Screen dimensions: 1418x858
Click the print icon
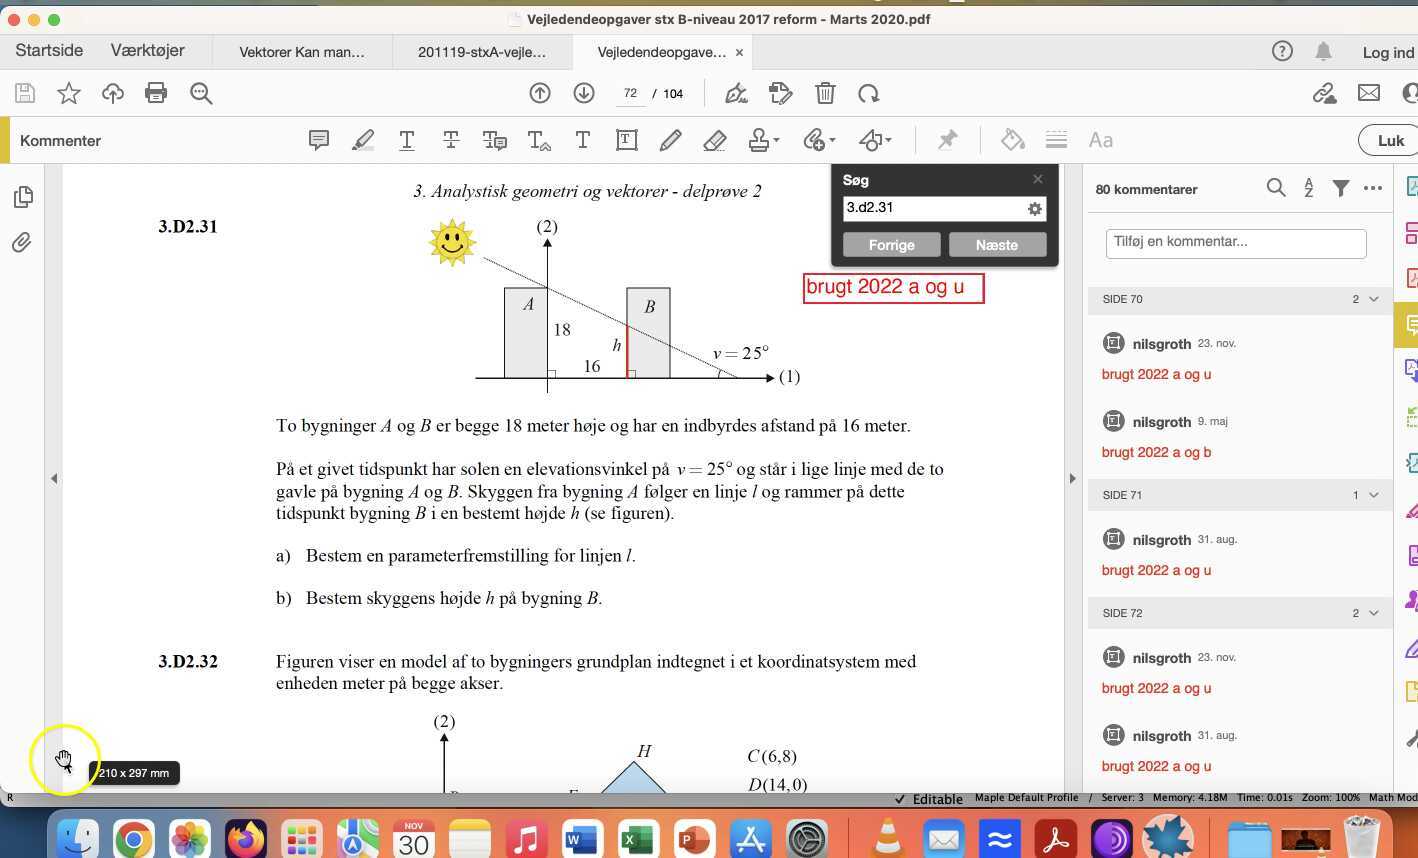click(x=156, y=94)
